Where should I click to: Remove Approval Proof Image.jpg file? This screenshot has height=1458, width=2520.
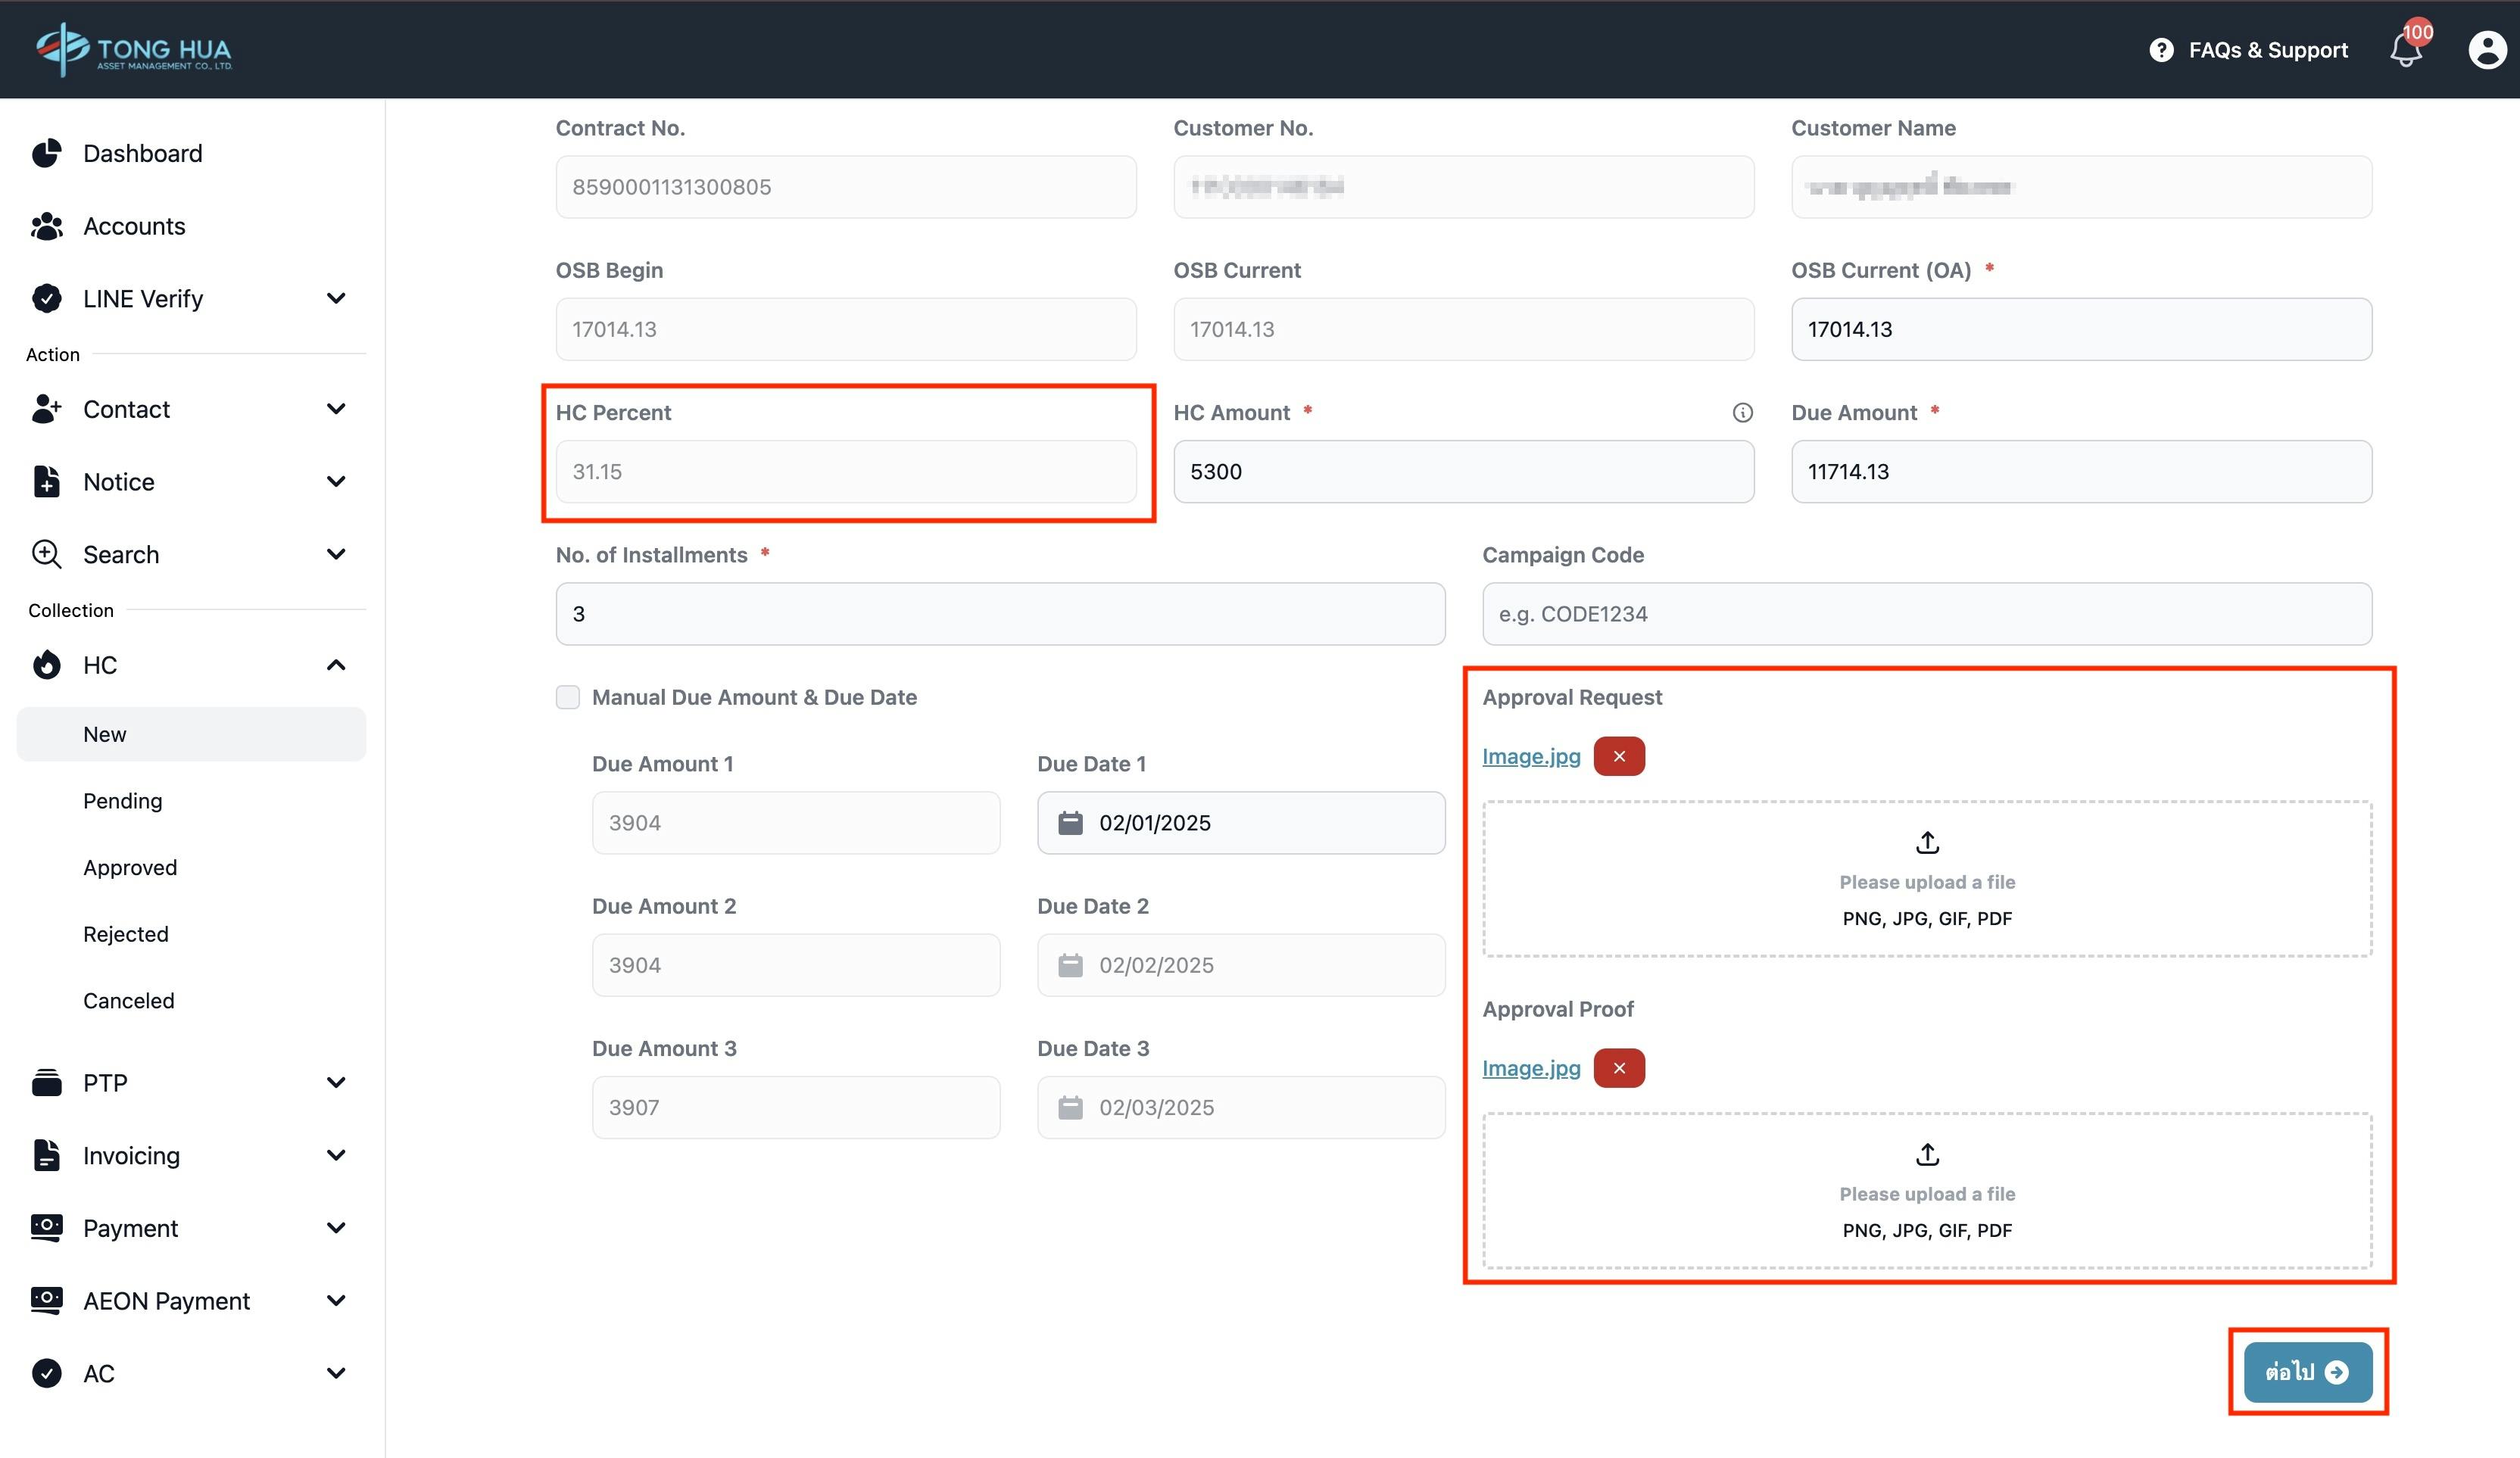1619,1068
